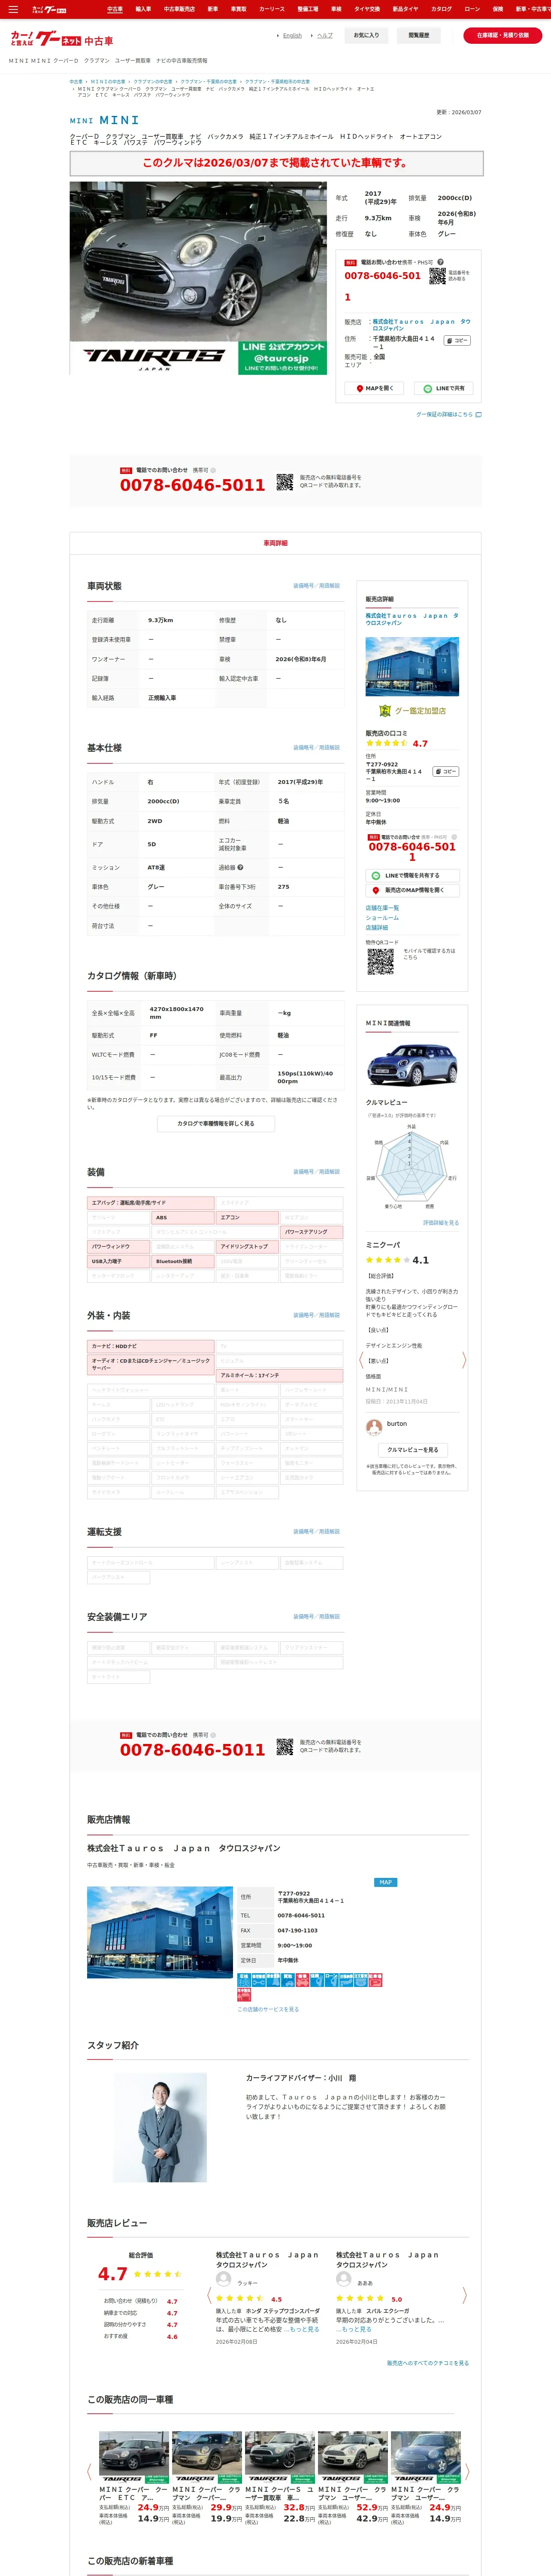Open お気に入り favorites button

point(366,35)
